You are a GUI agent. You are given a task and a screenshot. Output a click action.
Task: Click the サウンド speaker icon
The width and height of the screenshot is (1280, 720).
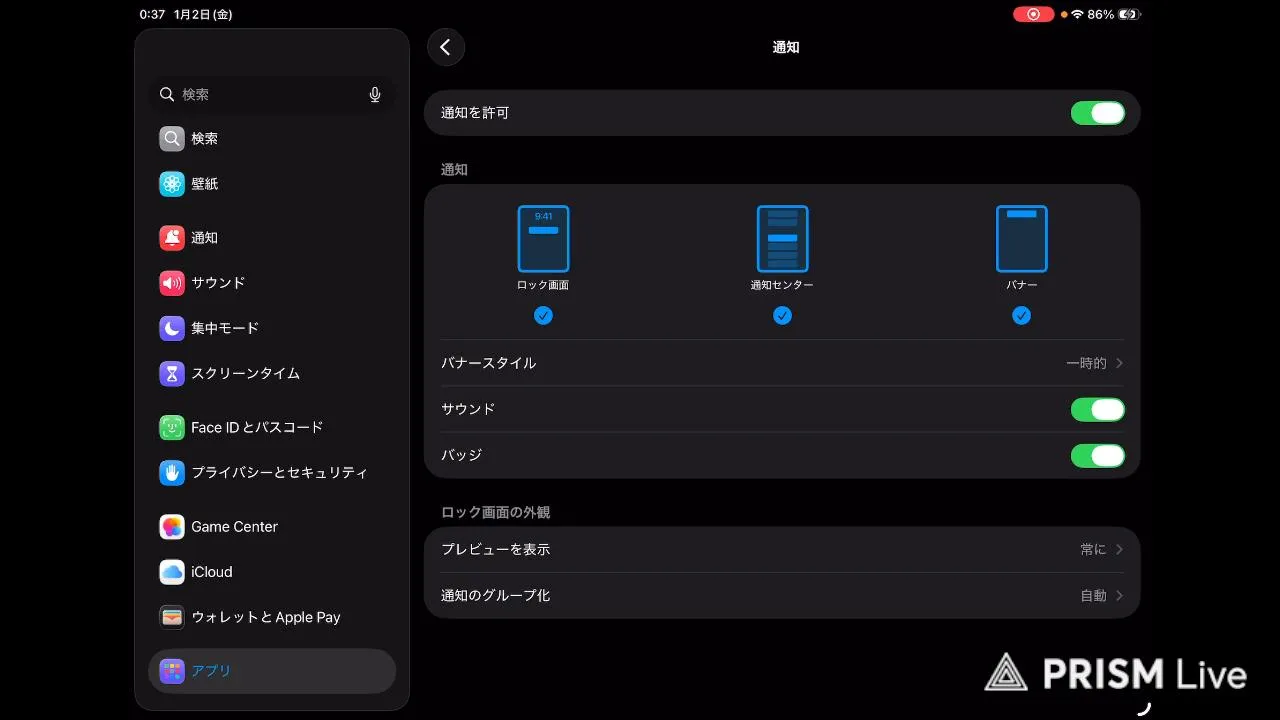coord(172,283)
